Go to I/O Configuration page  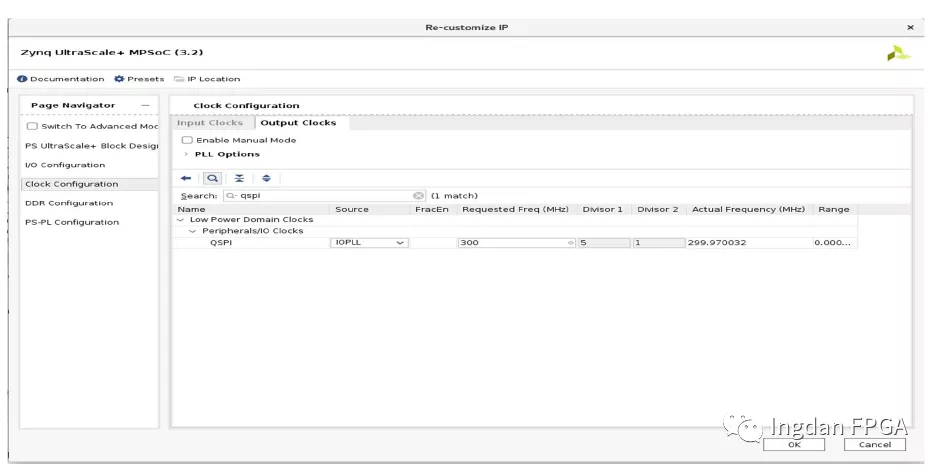(65, 165)
